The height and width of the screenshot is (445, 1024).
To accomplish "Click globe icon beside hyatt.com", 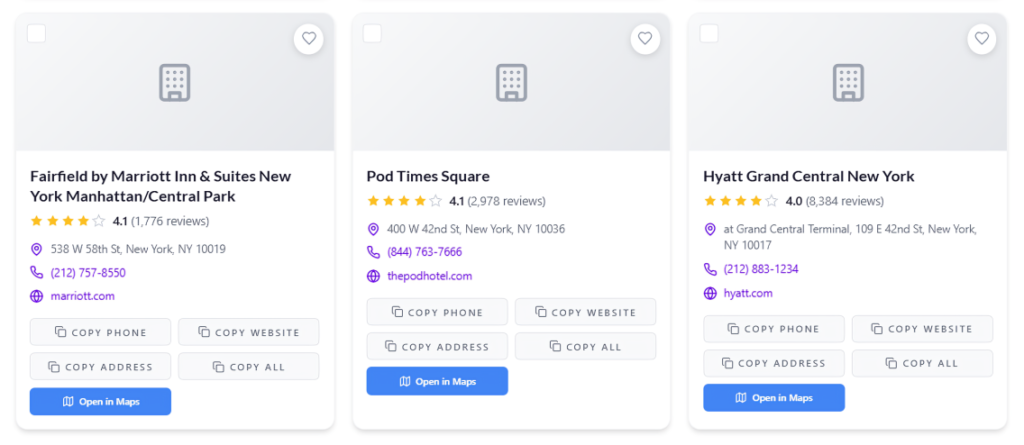I will coord(710,293).
